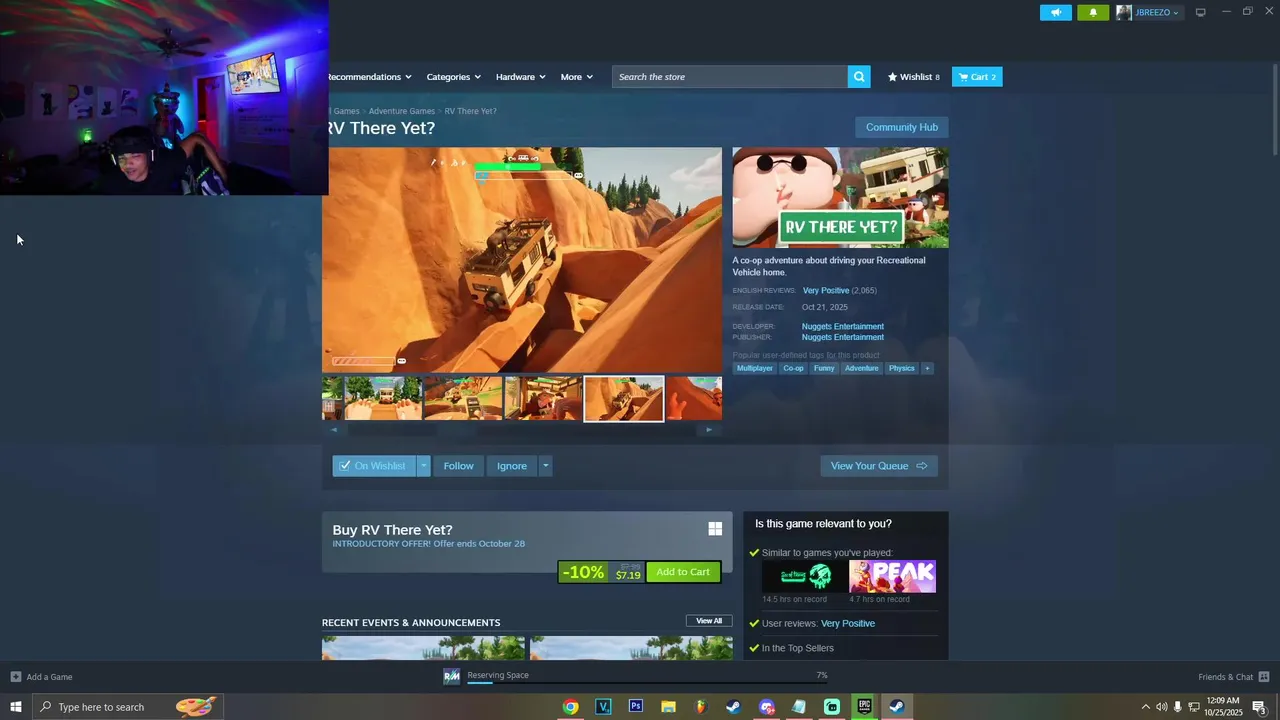1280x720 pixels.
Task: Open Nuggets Entertainment publisher link
Action: 843,337
